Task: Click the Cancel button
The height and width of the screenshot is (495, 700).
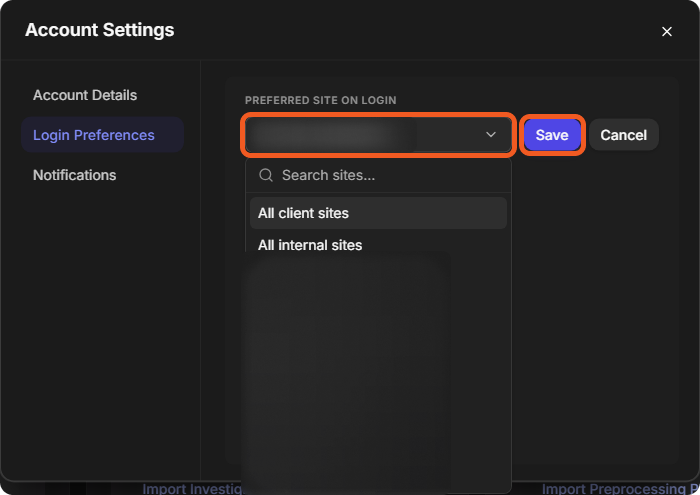Action: [x=624, y=135]
